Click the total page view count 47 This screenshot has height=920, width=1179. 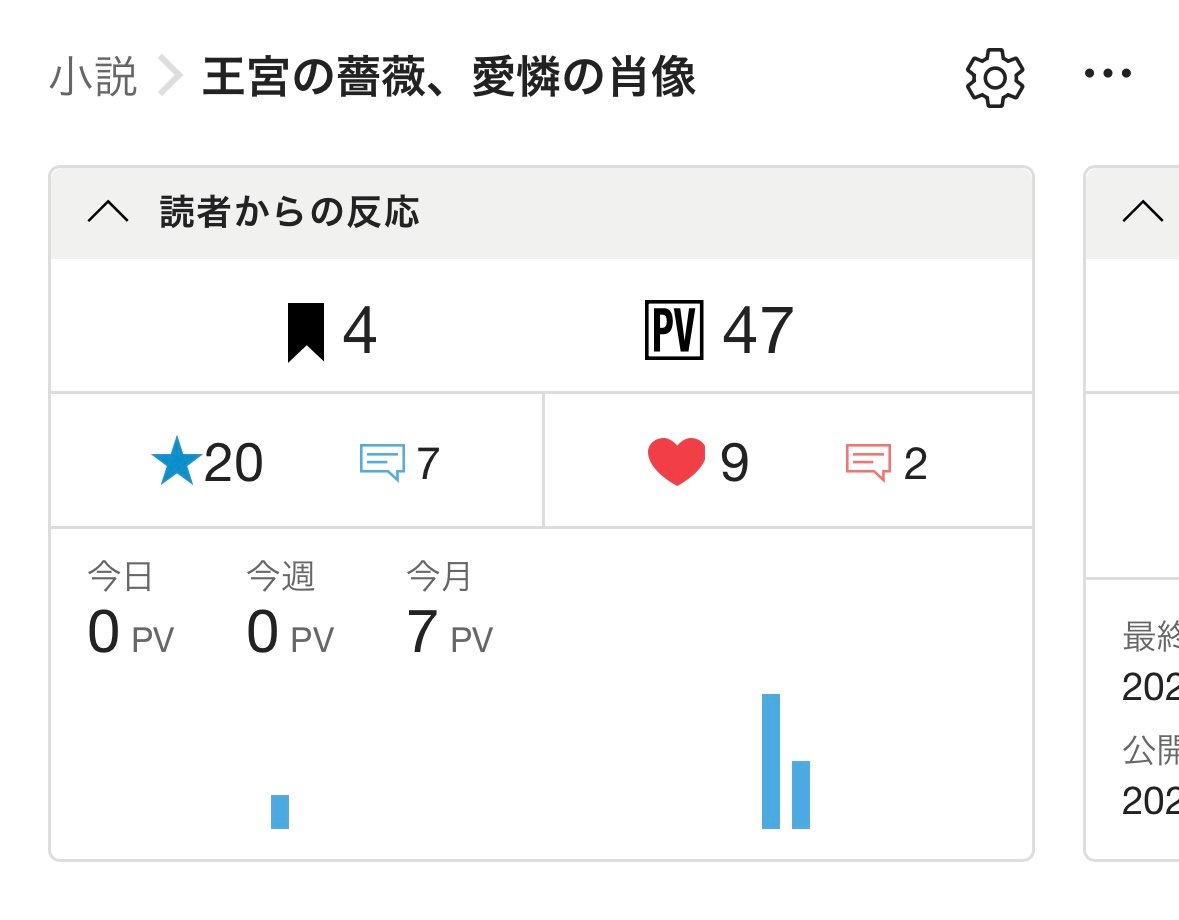[757, 333]
